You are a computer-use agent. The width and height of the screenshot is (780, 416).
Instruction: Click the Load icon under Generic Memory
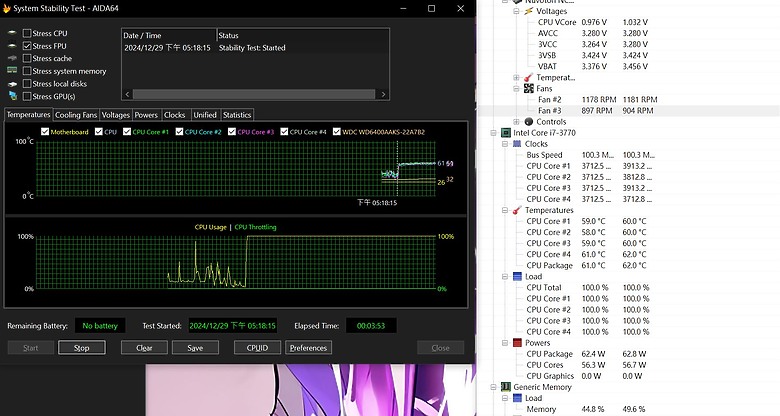(x=517, y=398)
